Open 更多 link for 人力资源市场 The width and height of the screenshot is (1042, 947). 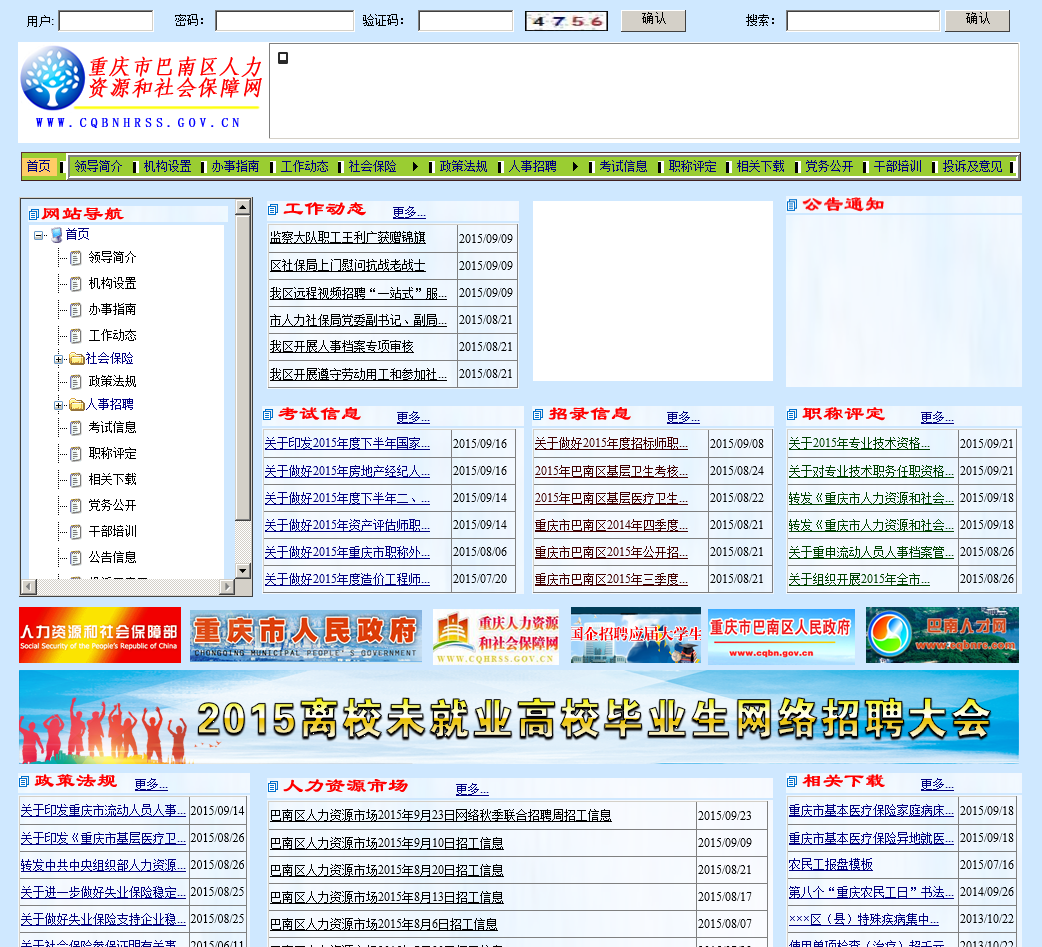click(472, 789)
